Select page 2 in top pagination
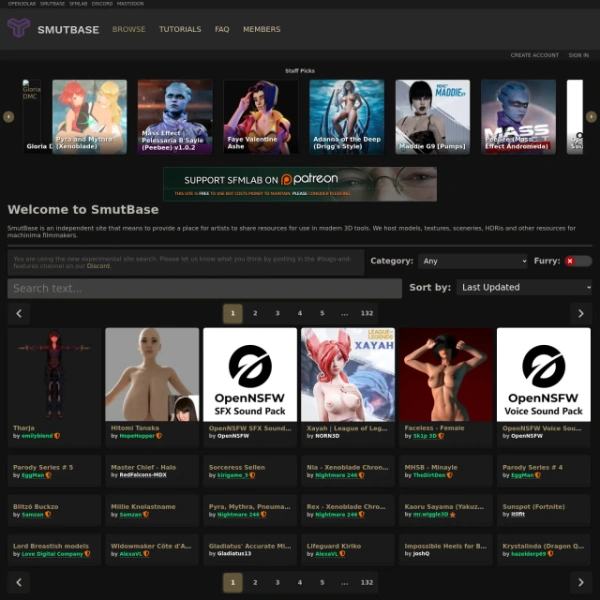The height and width of the screenshot is (600, 600). 255,313
